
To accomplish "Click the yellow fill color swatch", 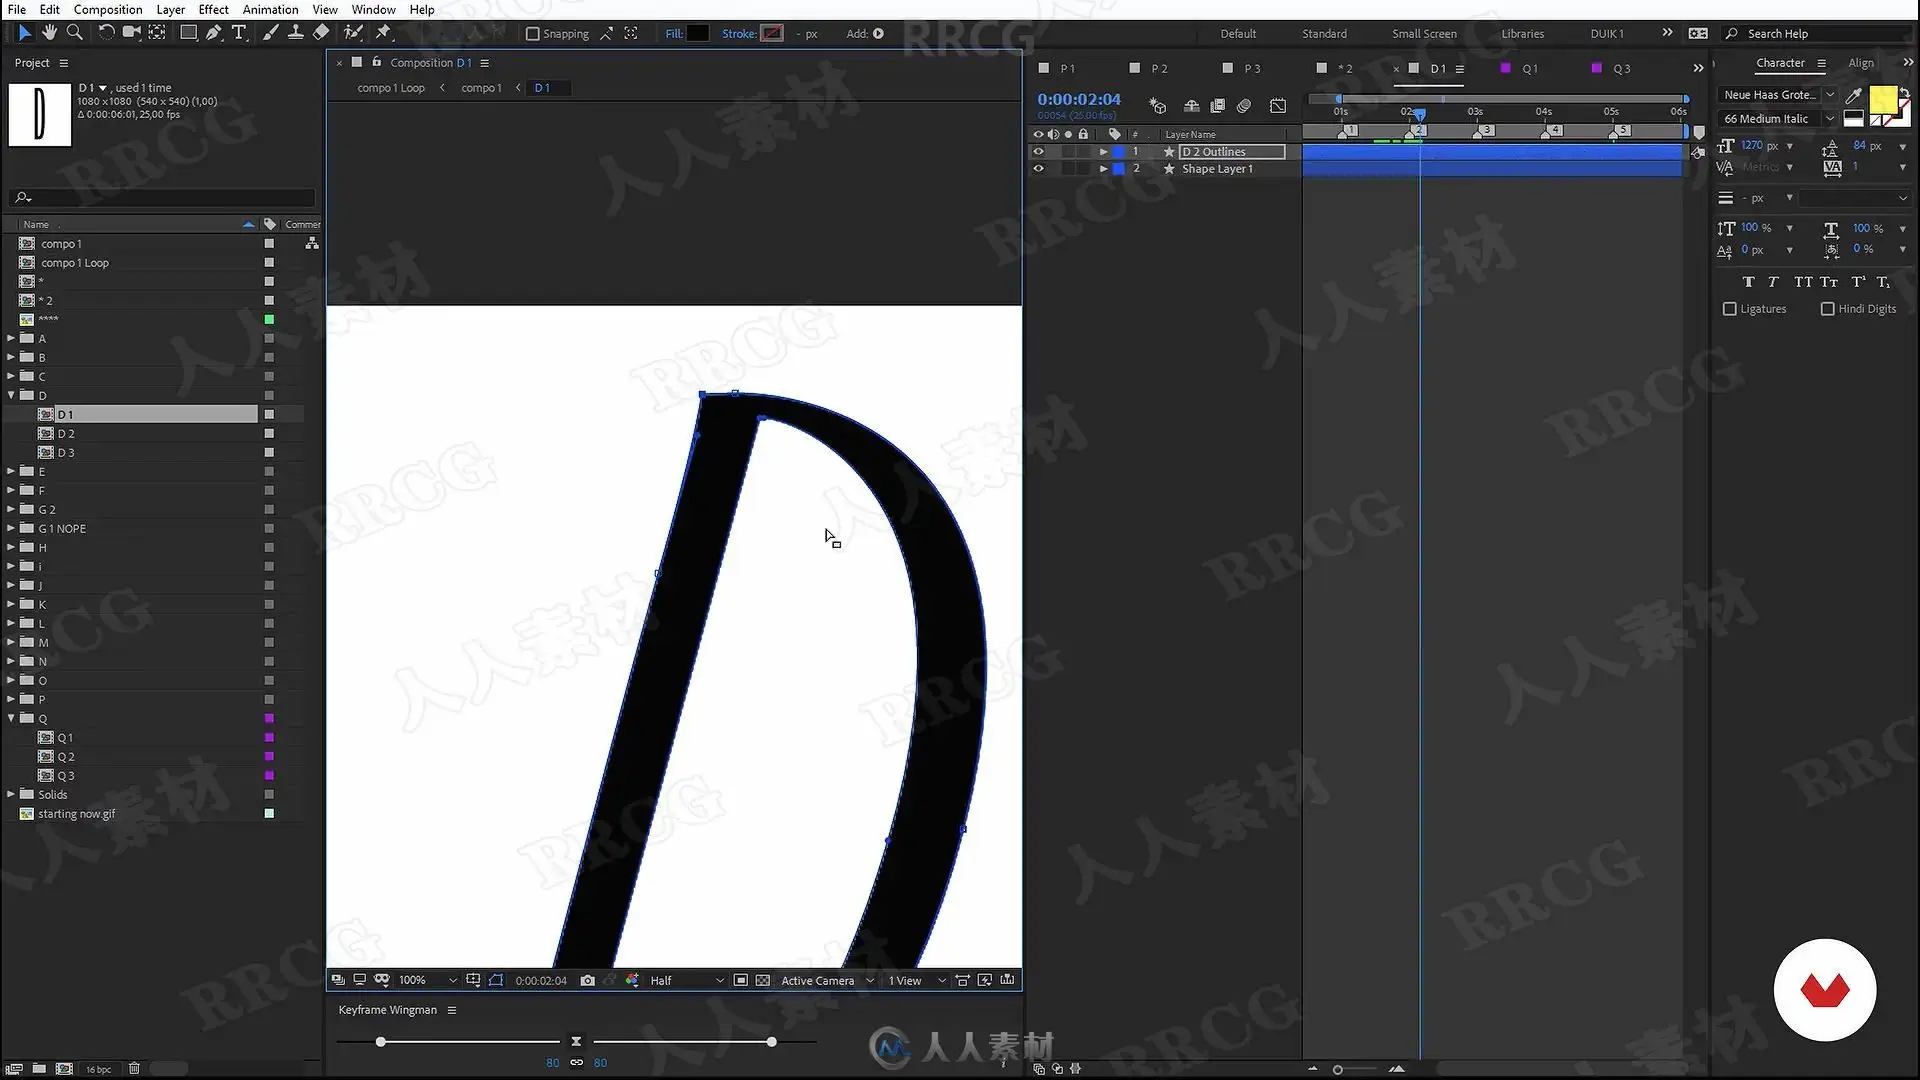I will [x=1882, y=98].
